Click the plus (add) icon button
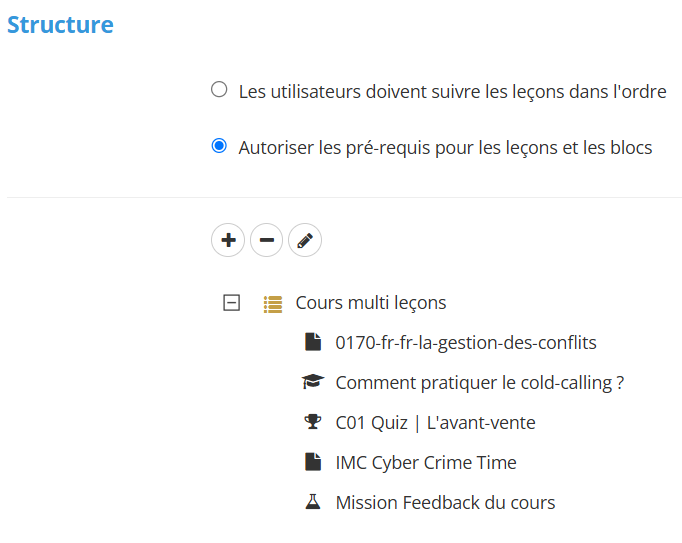Viewport: 682px width, 543px height. [228, 240]
